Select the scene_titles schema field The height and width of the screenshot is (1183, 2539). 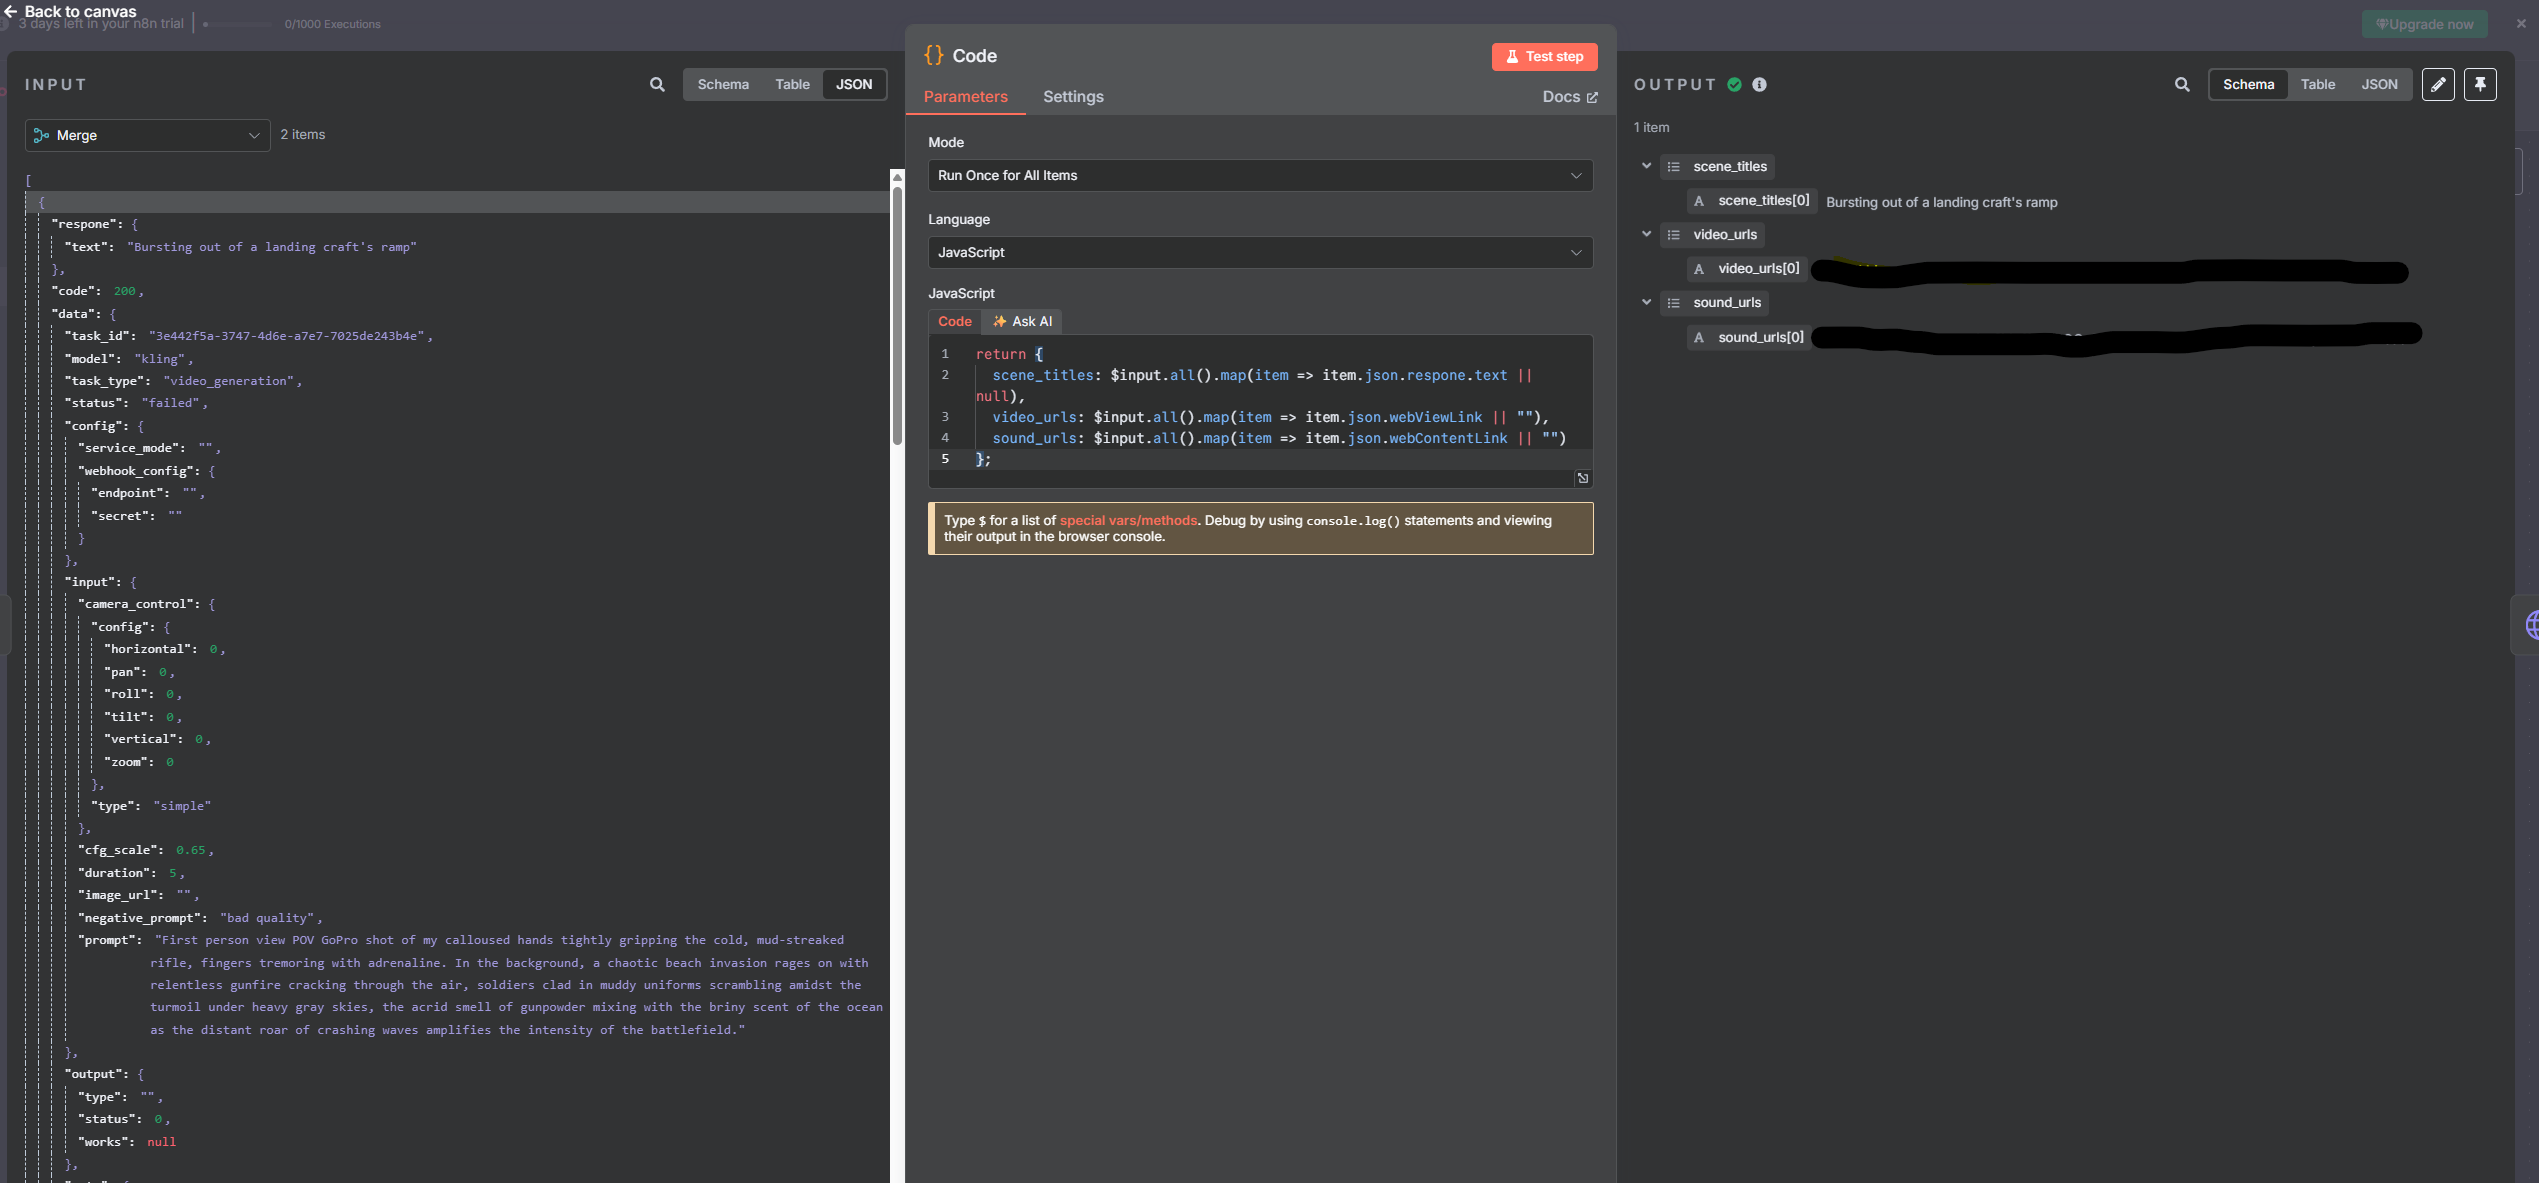coord(1717,167)
